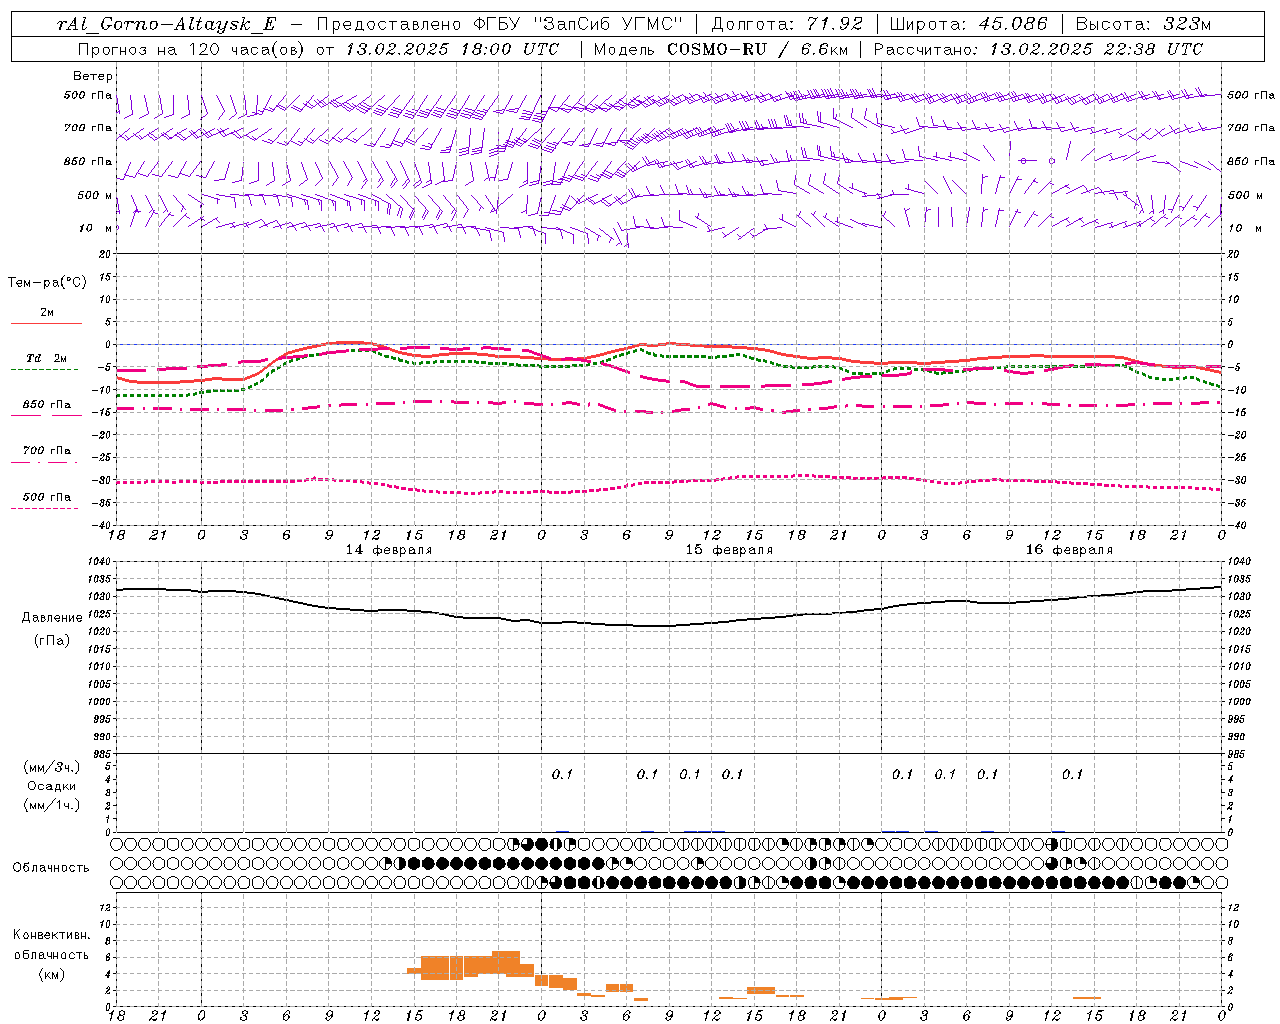Click the Ветер panel label

point(92,76)
